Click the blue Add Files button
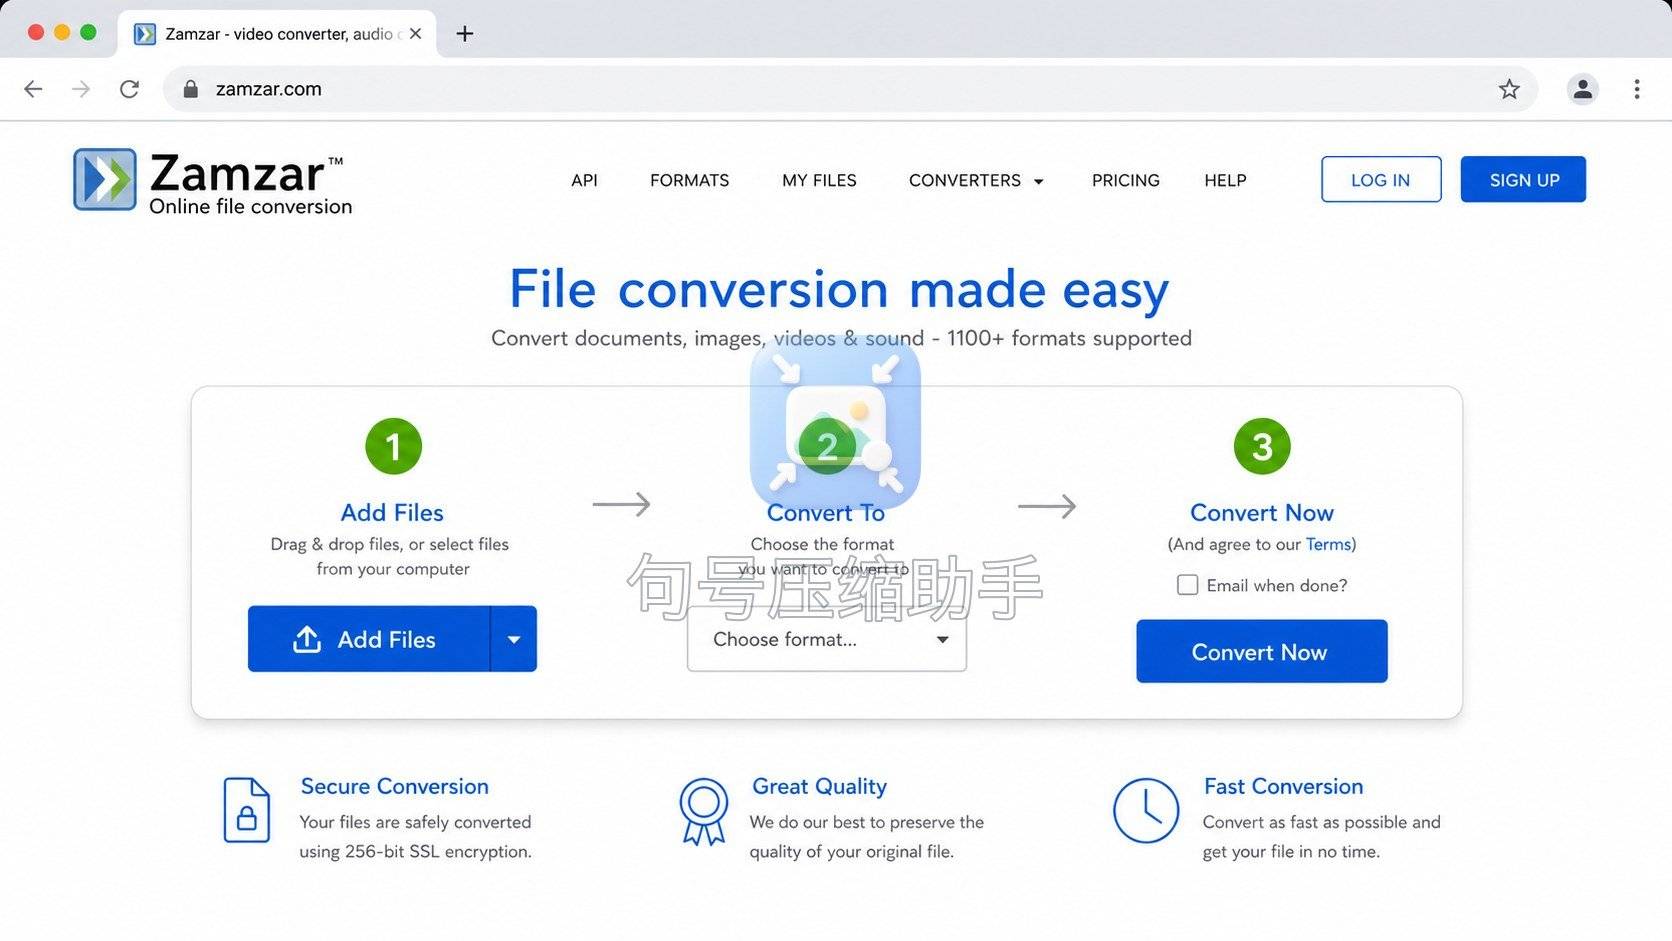Image resolution: width=1672 pixels, height=941 pixels. pyautogui.click(x=369, y=639)
